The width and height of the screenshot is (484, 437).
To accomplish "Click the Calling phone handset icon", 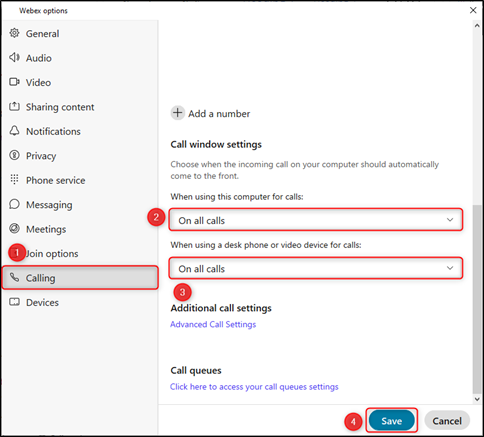I will coord(14,277).
